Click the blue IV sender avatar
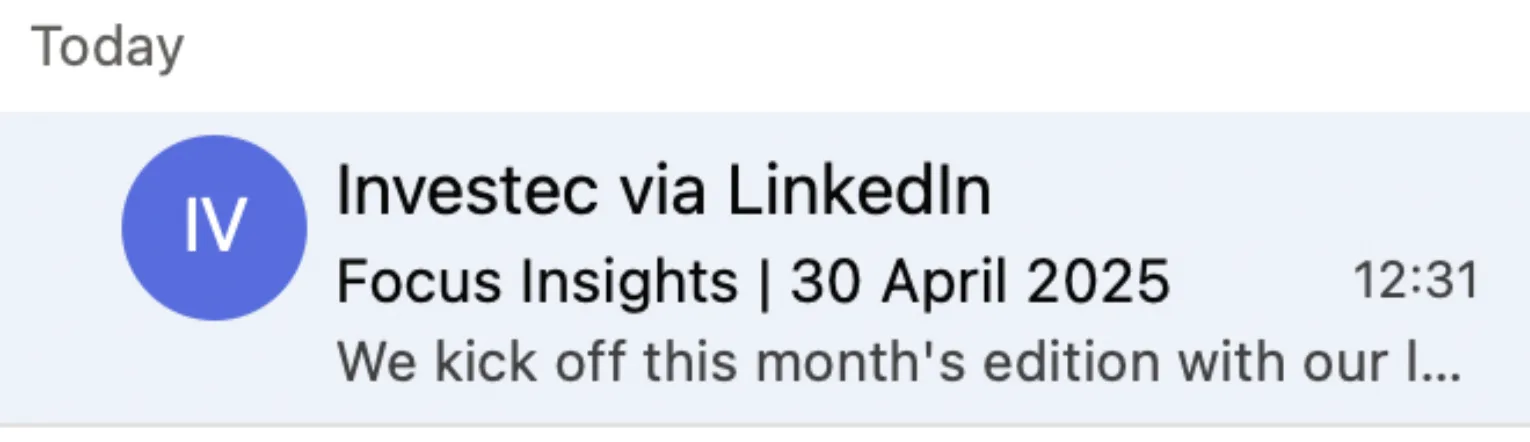The width and height of the screenshot is (1530, 442). [x=214, y=228]
